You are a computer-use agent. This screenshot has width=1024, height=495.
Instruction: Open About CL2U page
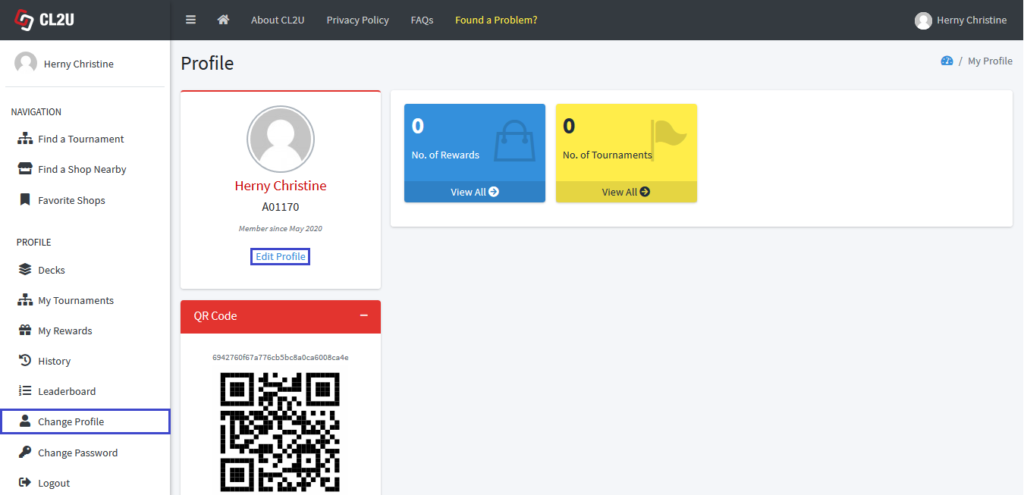(x=278, y=20)
